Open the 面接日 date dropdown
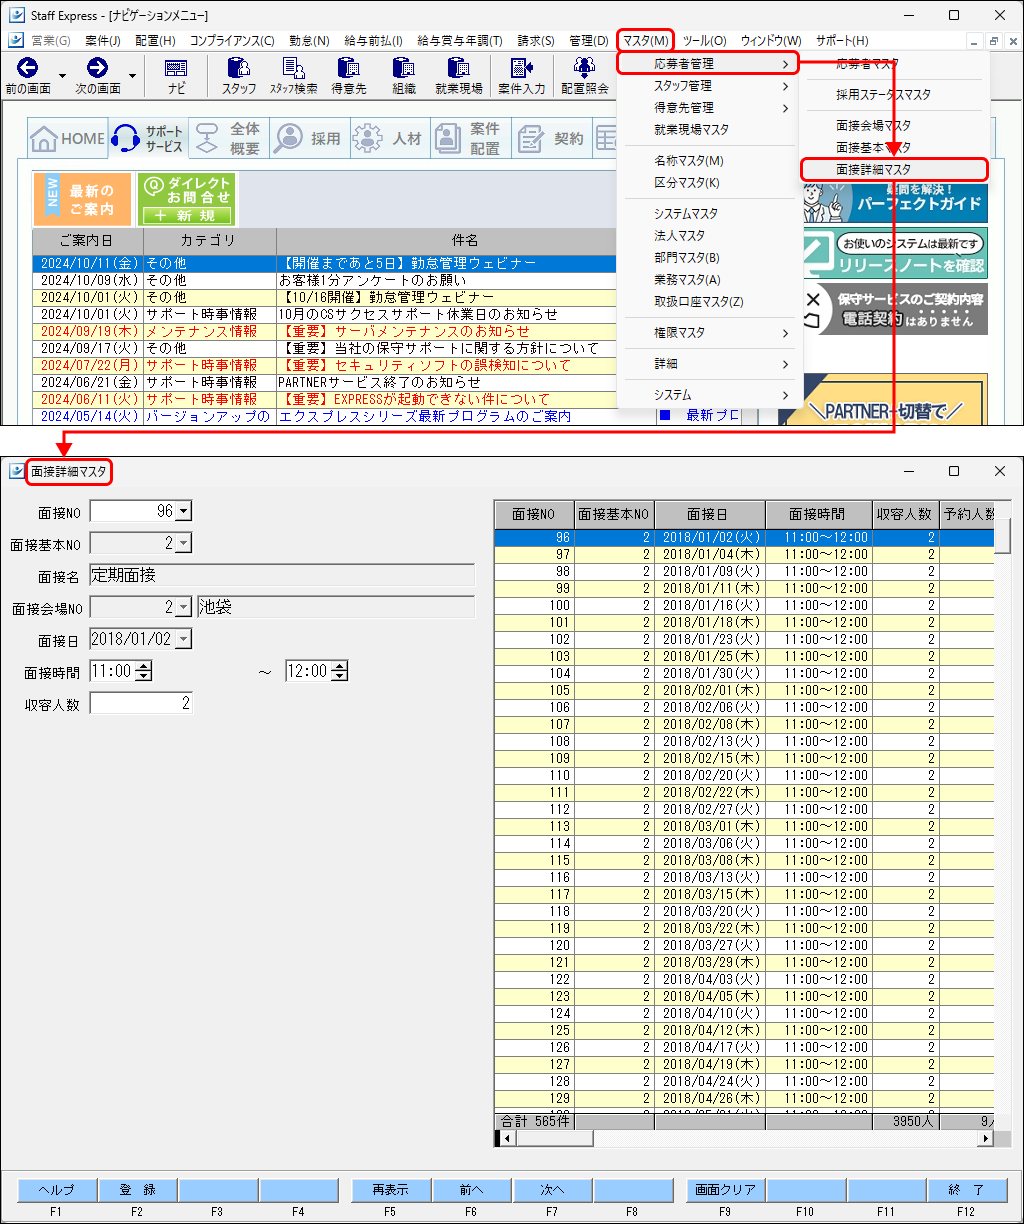This screenshot has height=1224, width=1024. coord(183,639)
